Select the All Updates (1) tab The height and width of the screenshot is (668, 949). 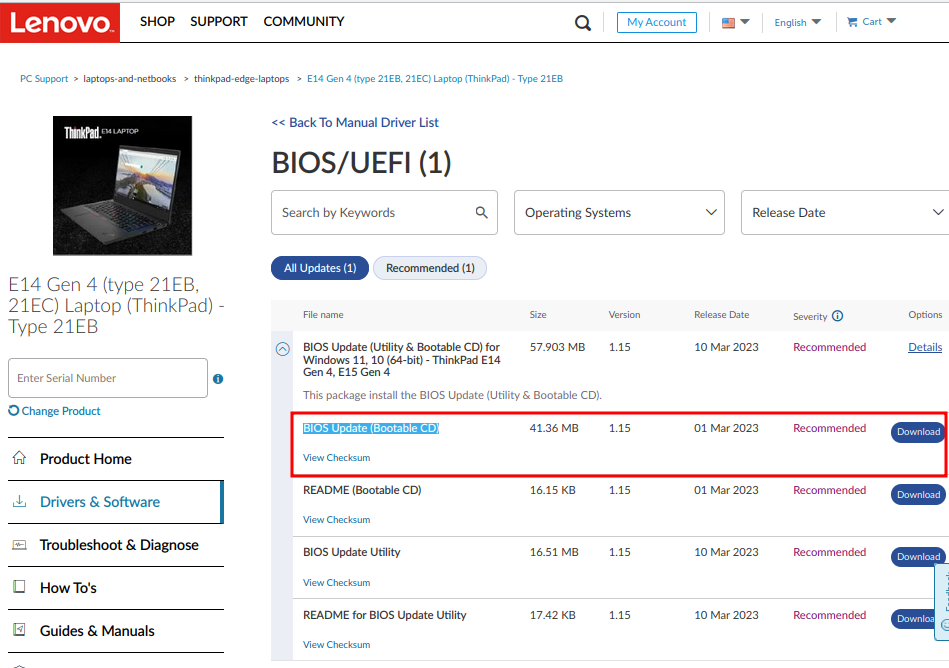pyautogui.click(x=320, y=268)
